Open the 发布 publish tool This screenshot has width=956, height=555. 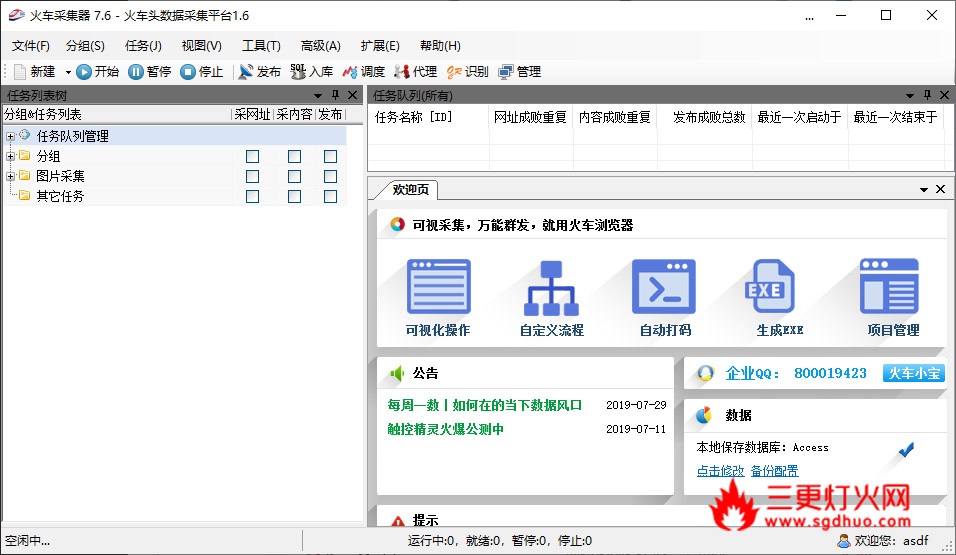(260, 72)
